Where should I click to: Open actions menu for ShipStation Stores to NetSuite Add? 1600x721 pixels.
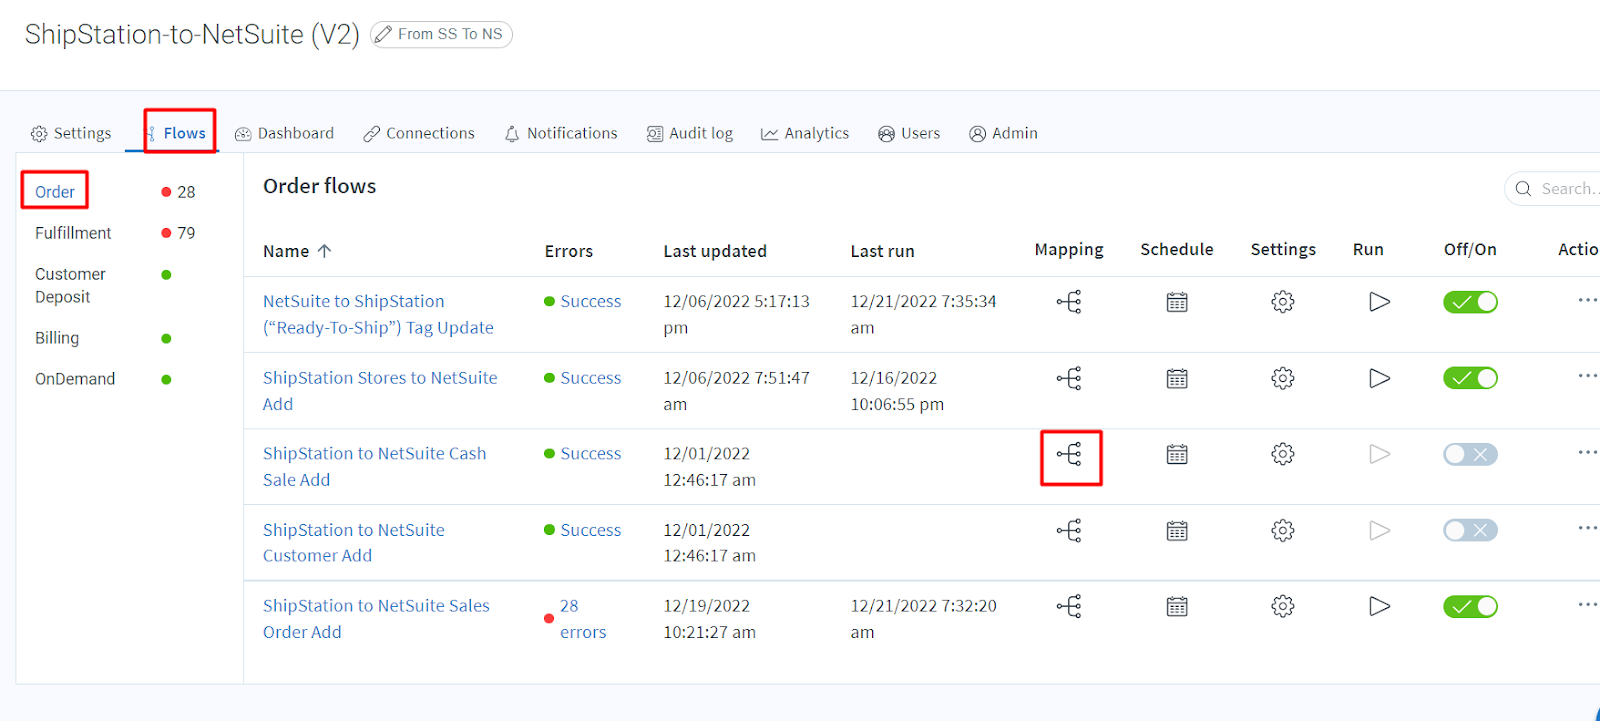coord(1588,376)
